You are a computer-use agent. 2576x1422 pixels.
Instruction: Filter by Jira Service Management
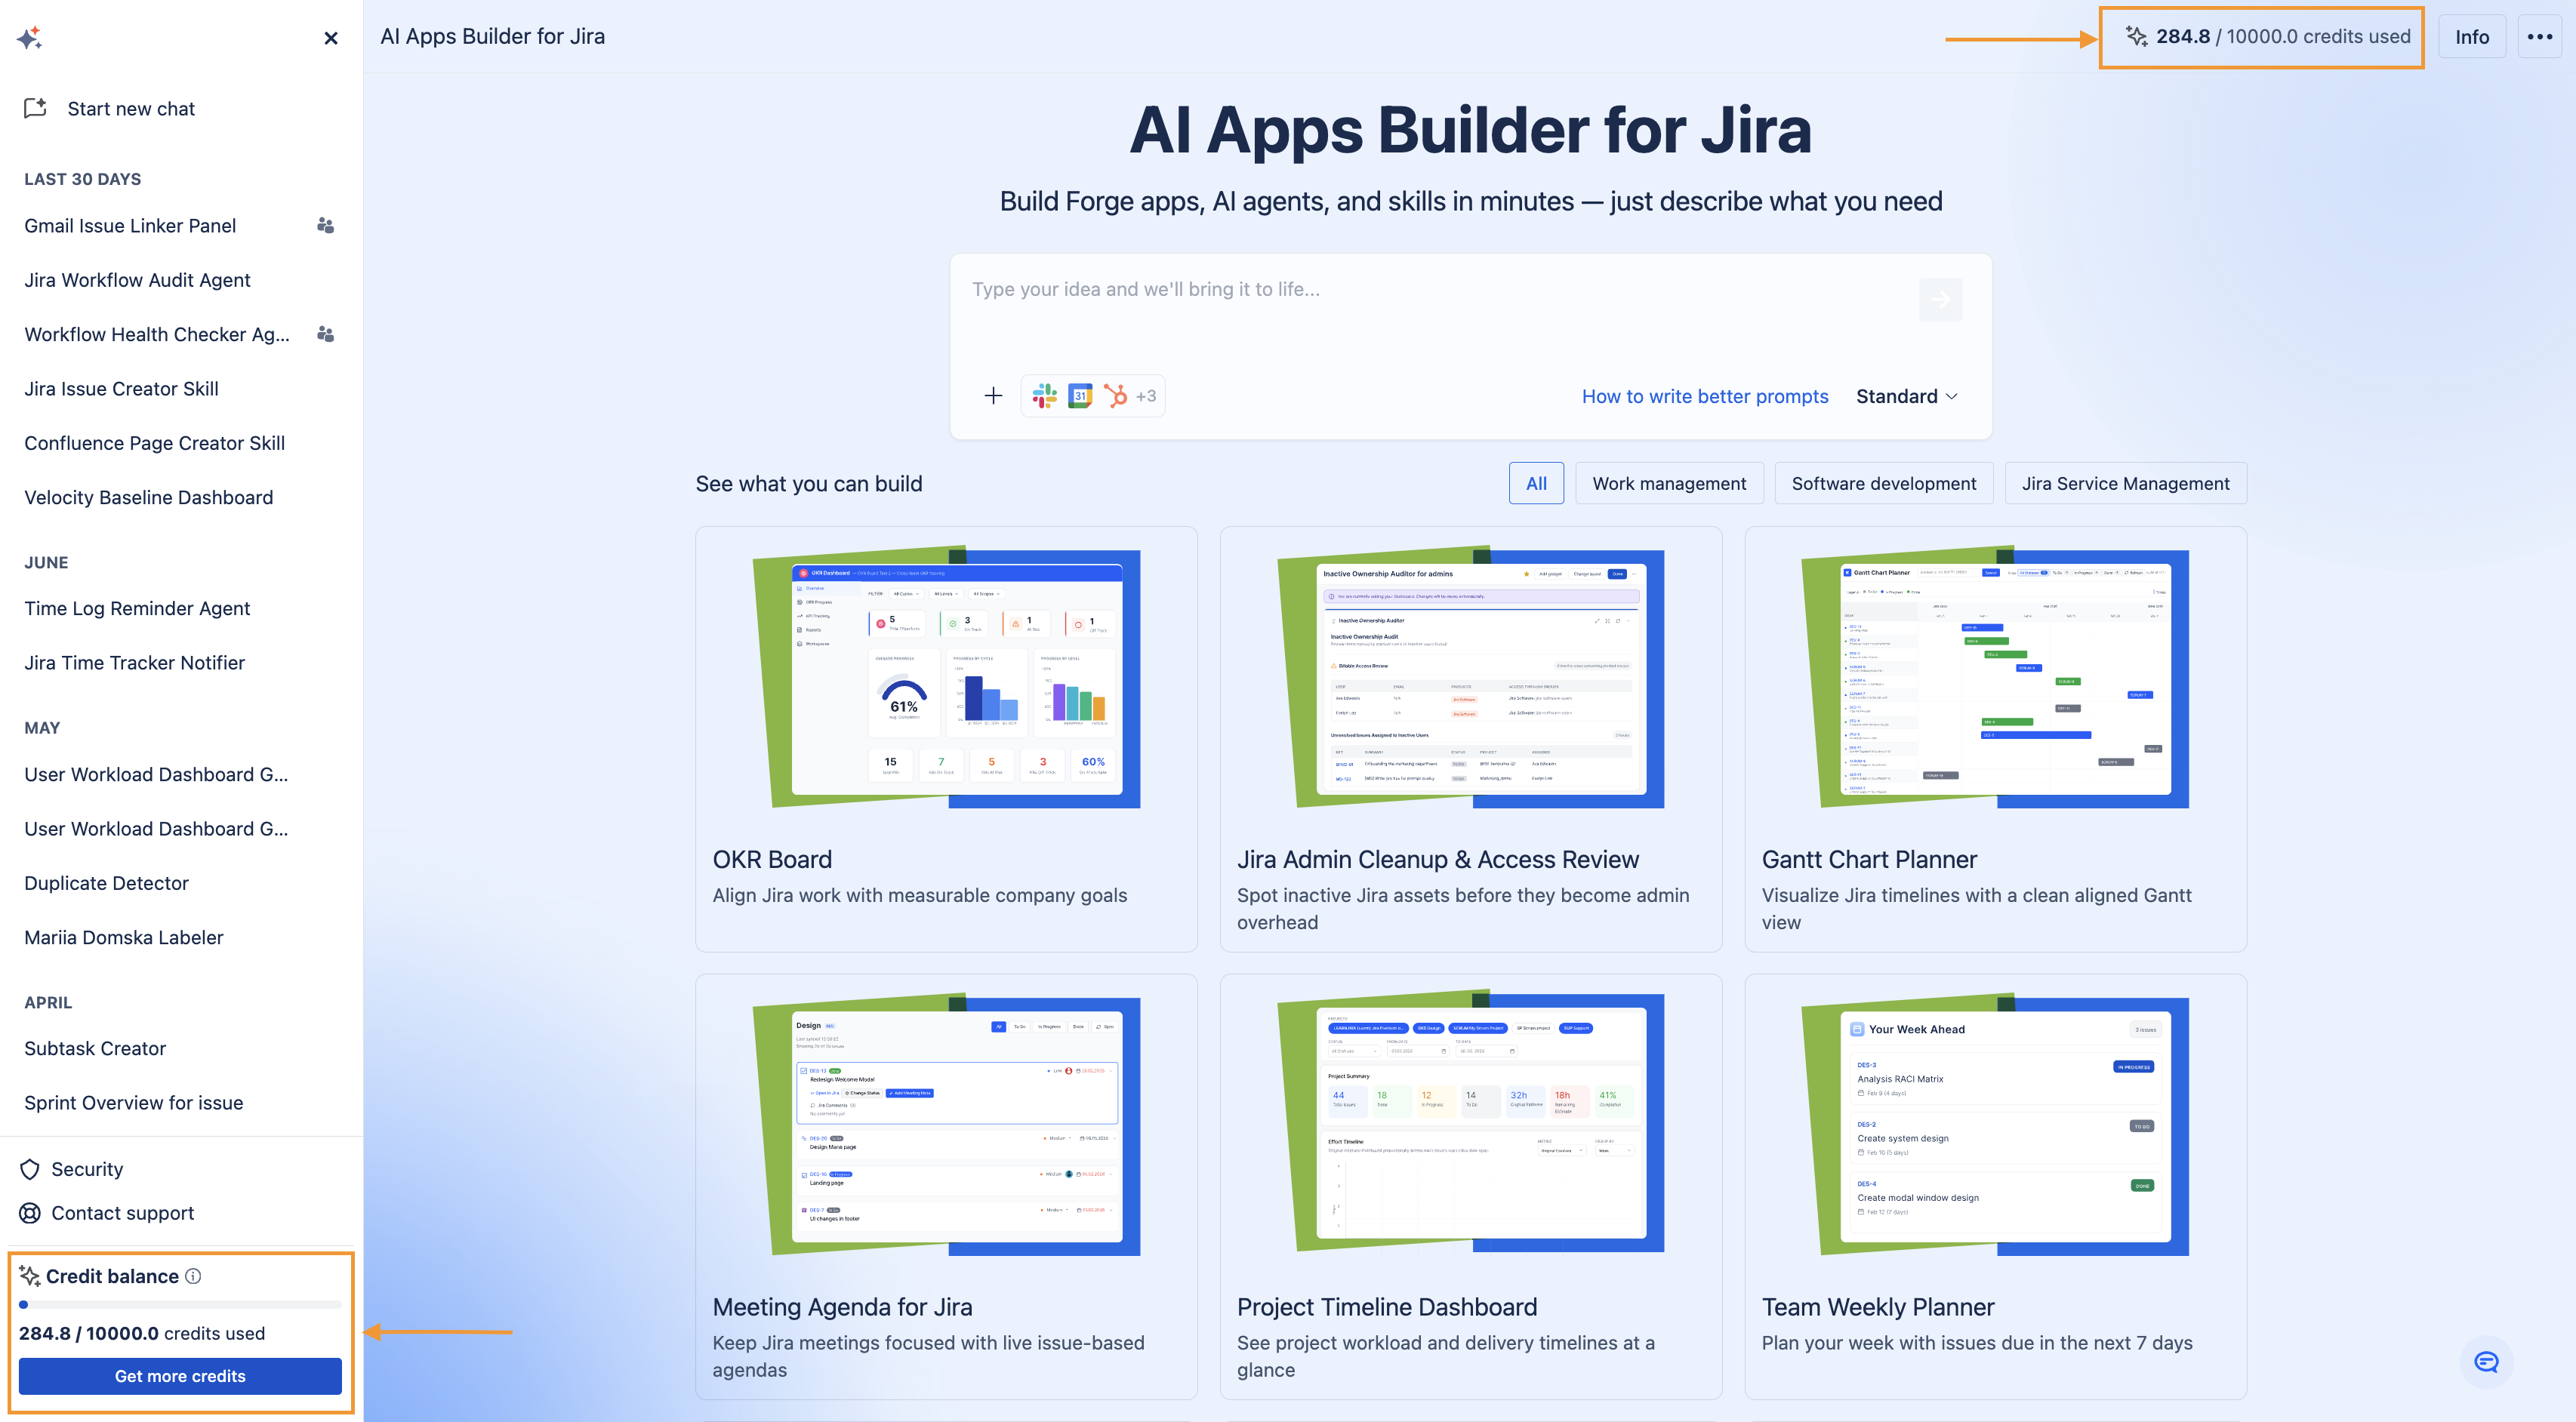[x=2125, y=483]
